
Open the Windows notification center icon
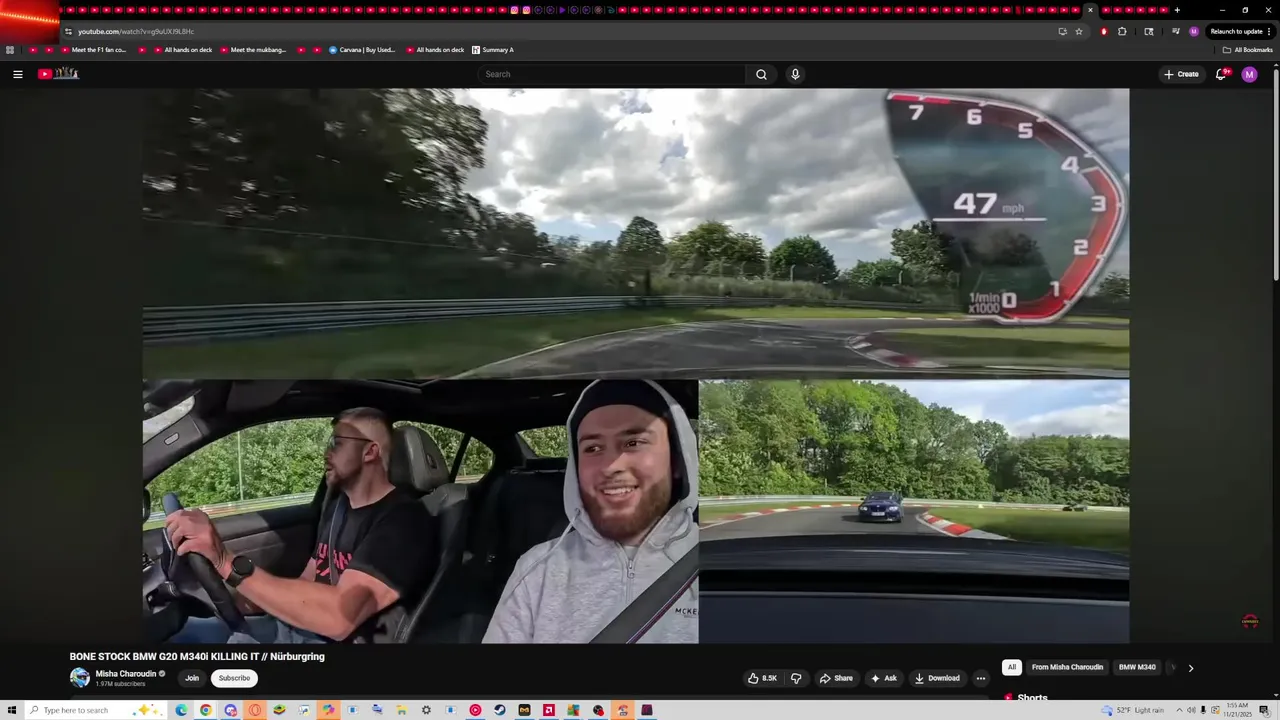coord(1265,710)
